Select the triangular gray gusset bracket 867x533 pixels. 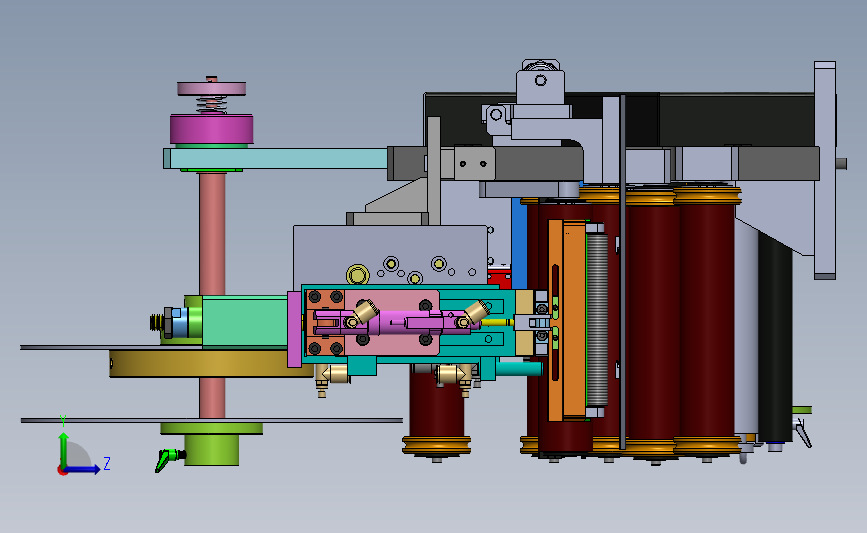(x=396, y=195)
